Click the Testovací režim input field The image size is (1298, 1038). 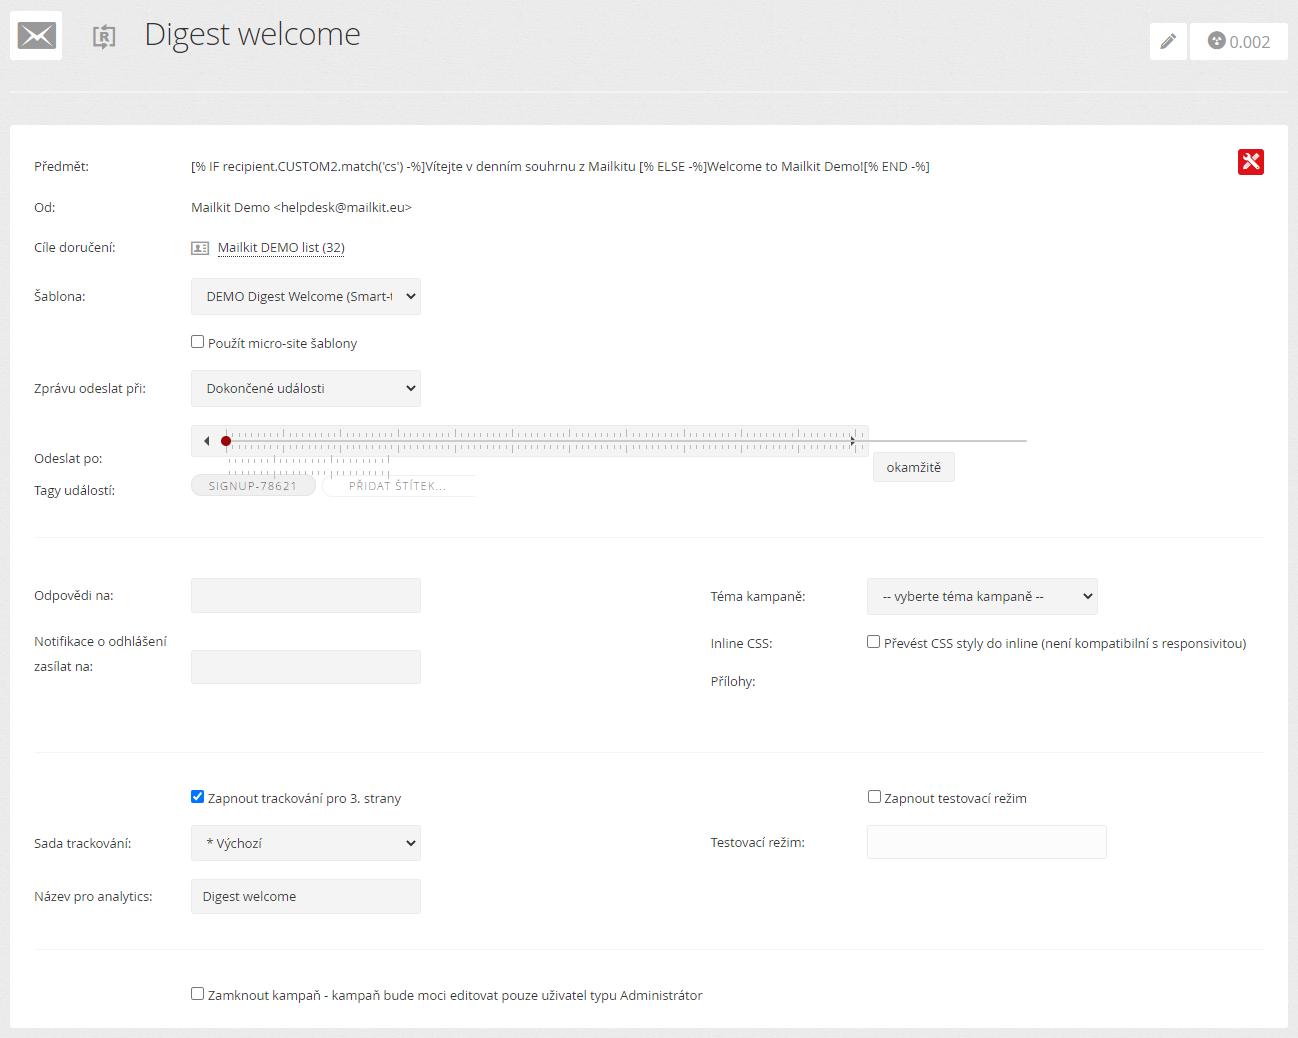987,842
